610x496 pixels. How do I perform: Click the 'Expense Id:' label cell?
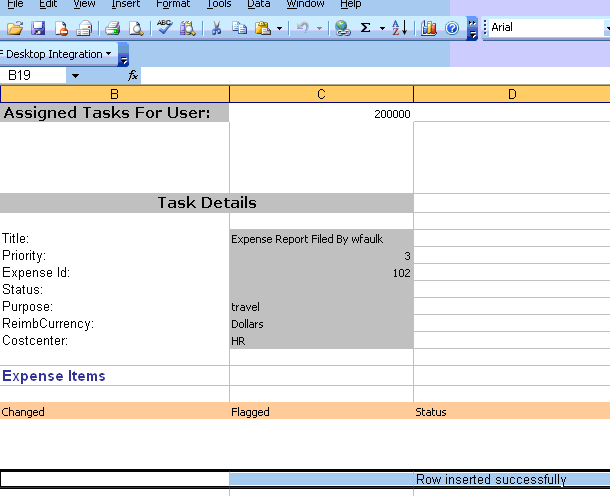coord(114,272)
